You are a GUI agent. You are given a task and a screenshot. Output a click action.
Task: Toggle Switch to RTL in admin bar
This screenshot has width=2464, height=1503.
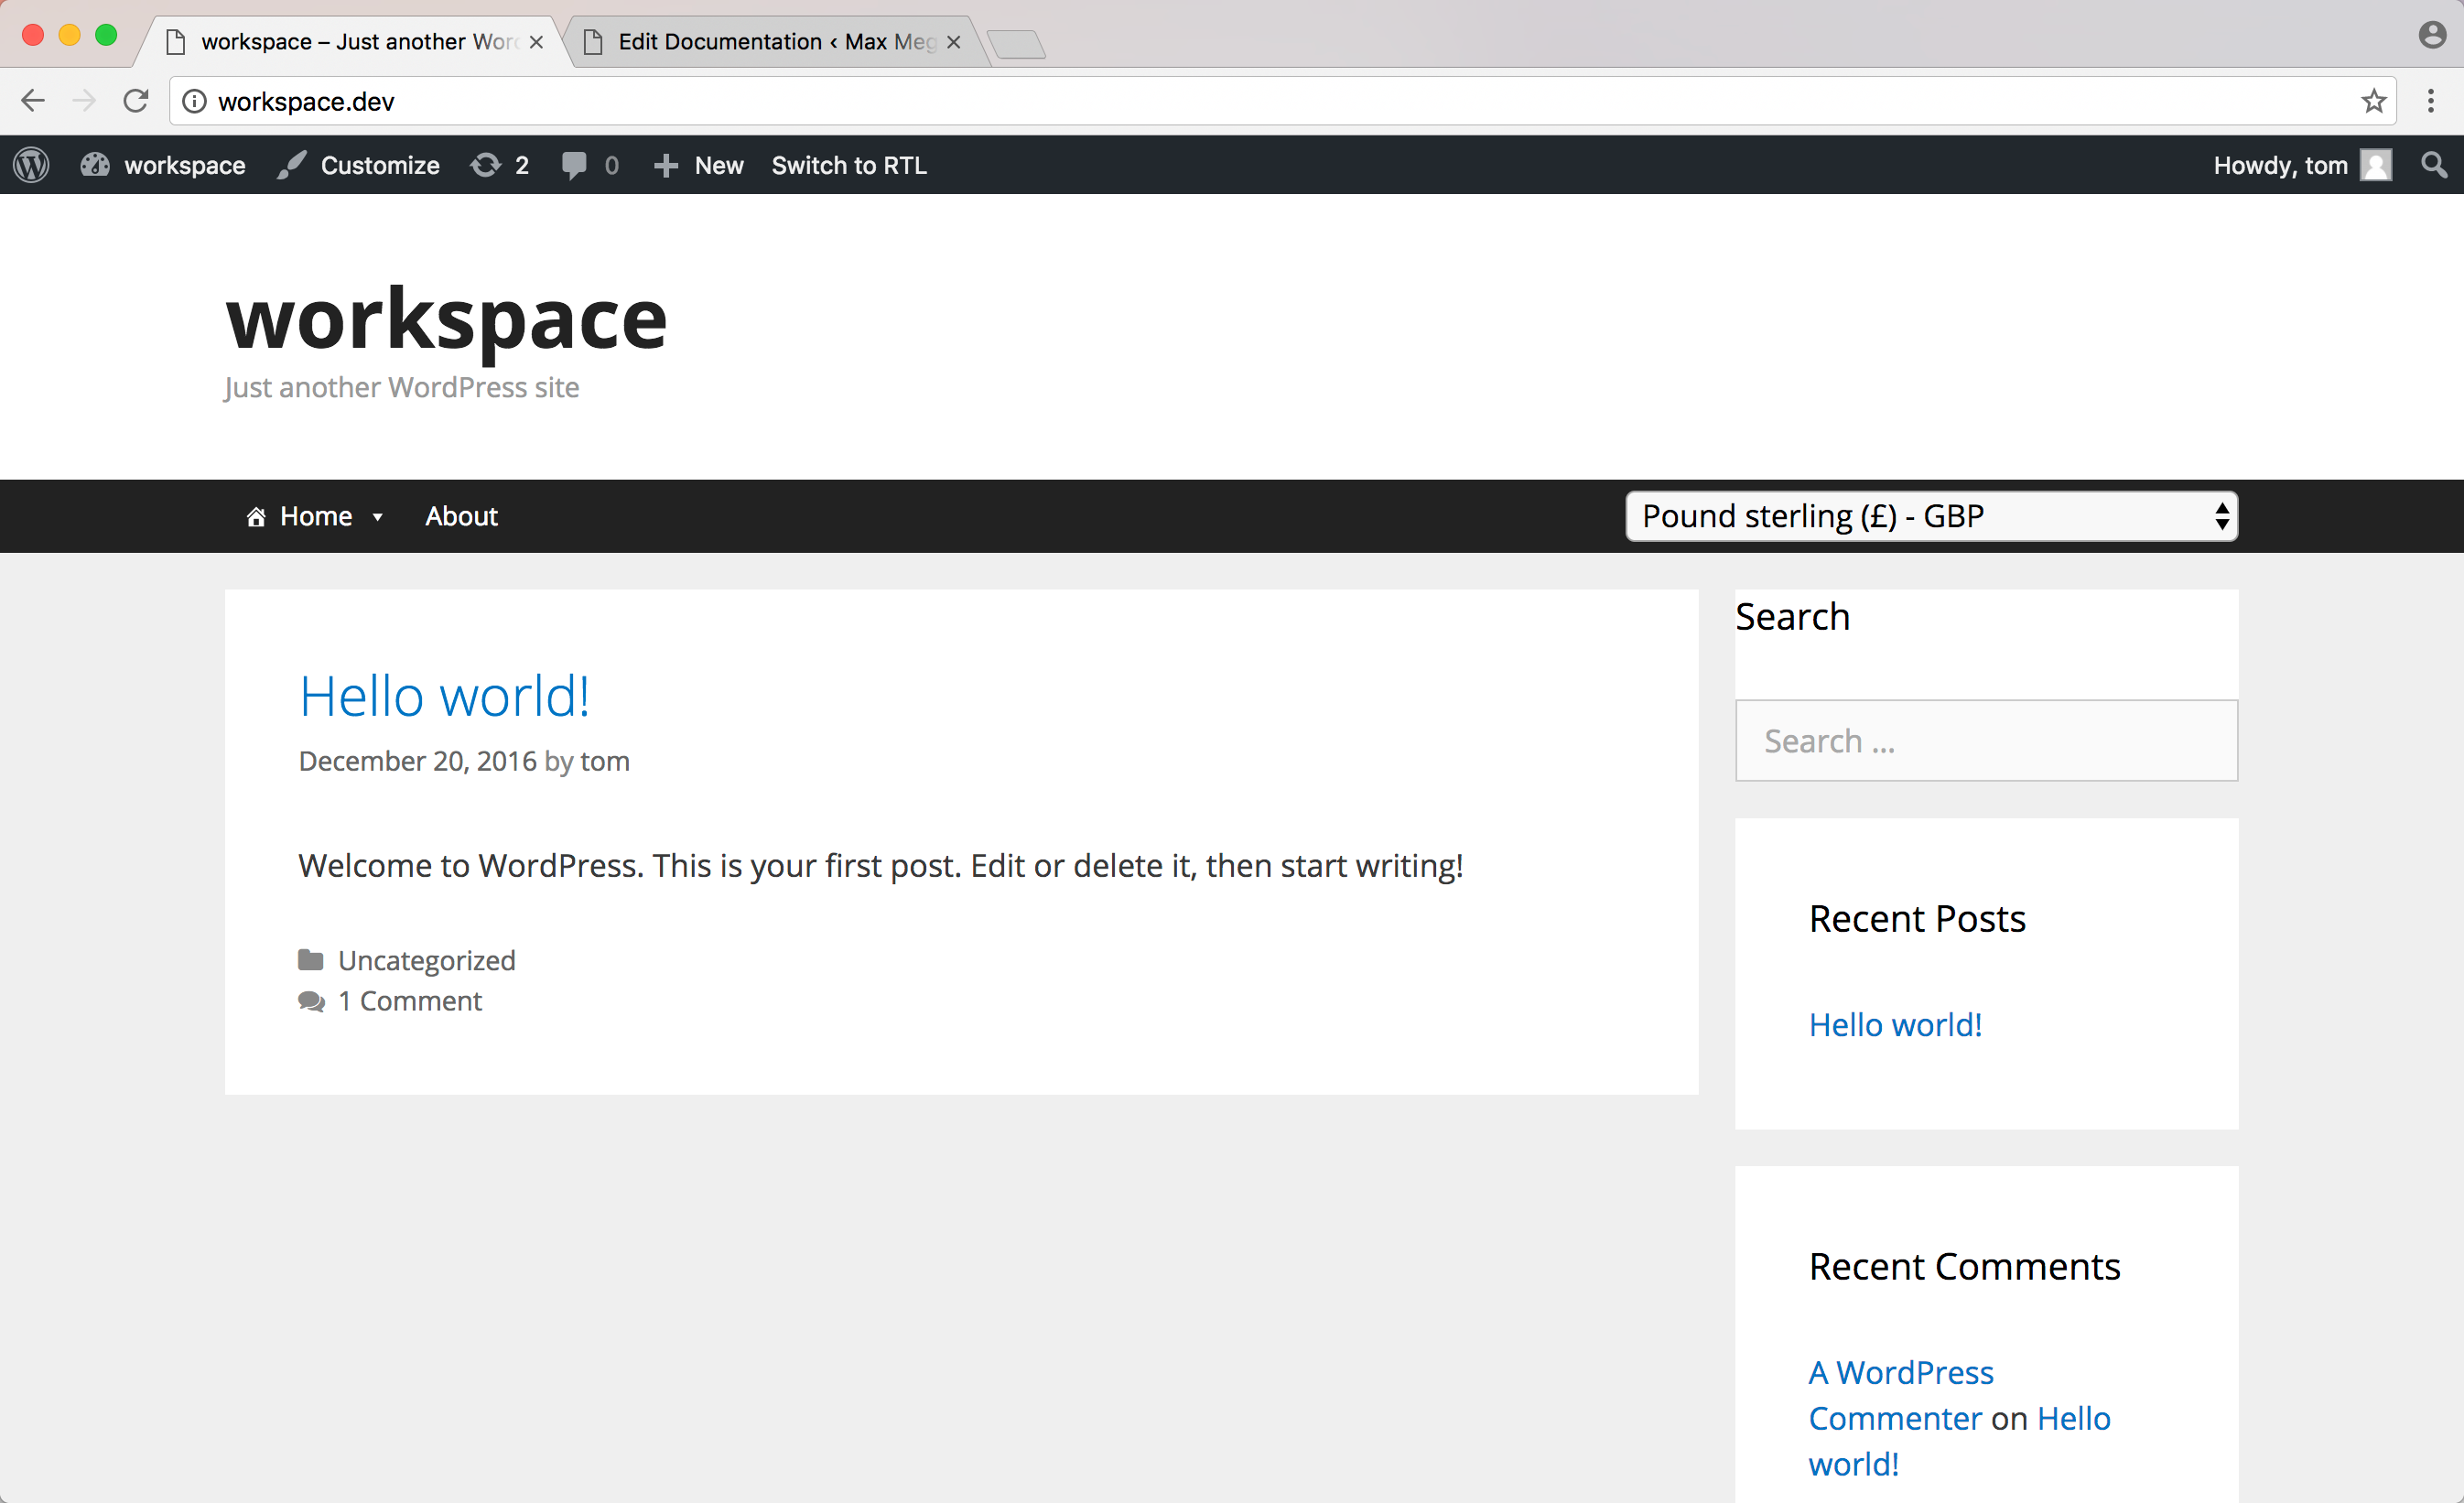(x=849, y=165)
